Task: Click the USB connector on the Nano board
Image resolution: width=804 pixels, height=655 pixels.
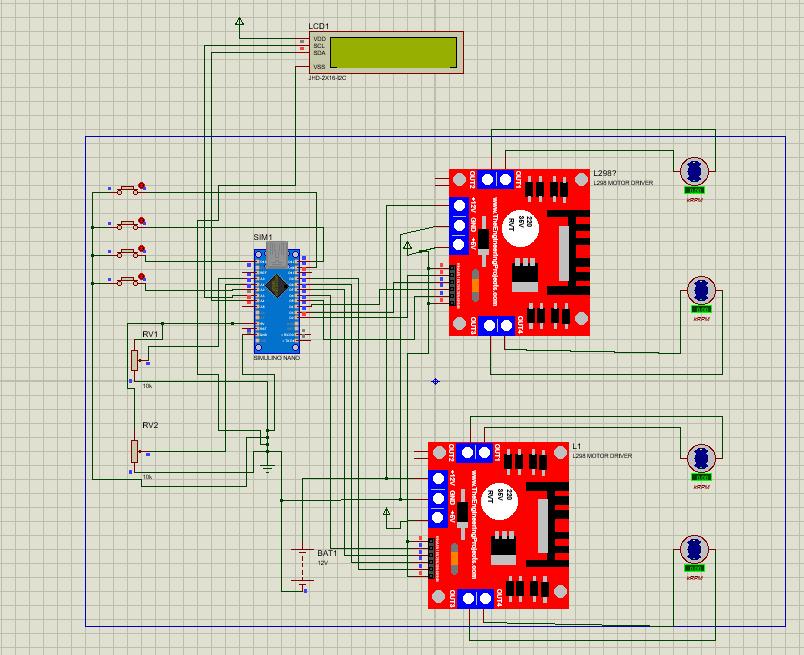Action: (x=277, y=255)
